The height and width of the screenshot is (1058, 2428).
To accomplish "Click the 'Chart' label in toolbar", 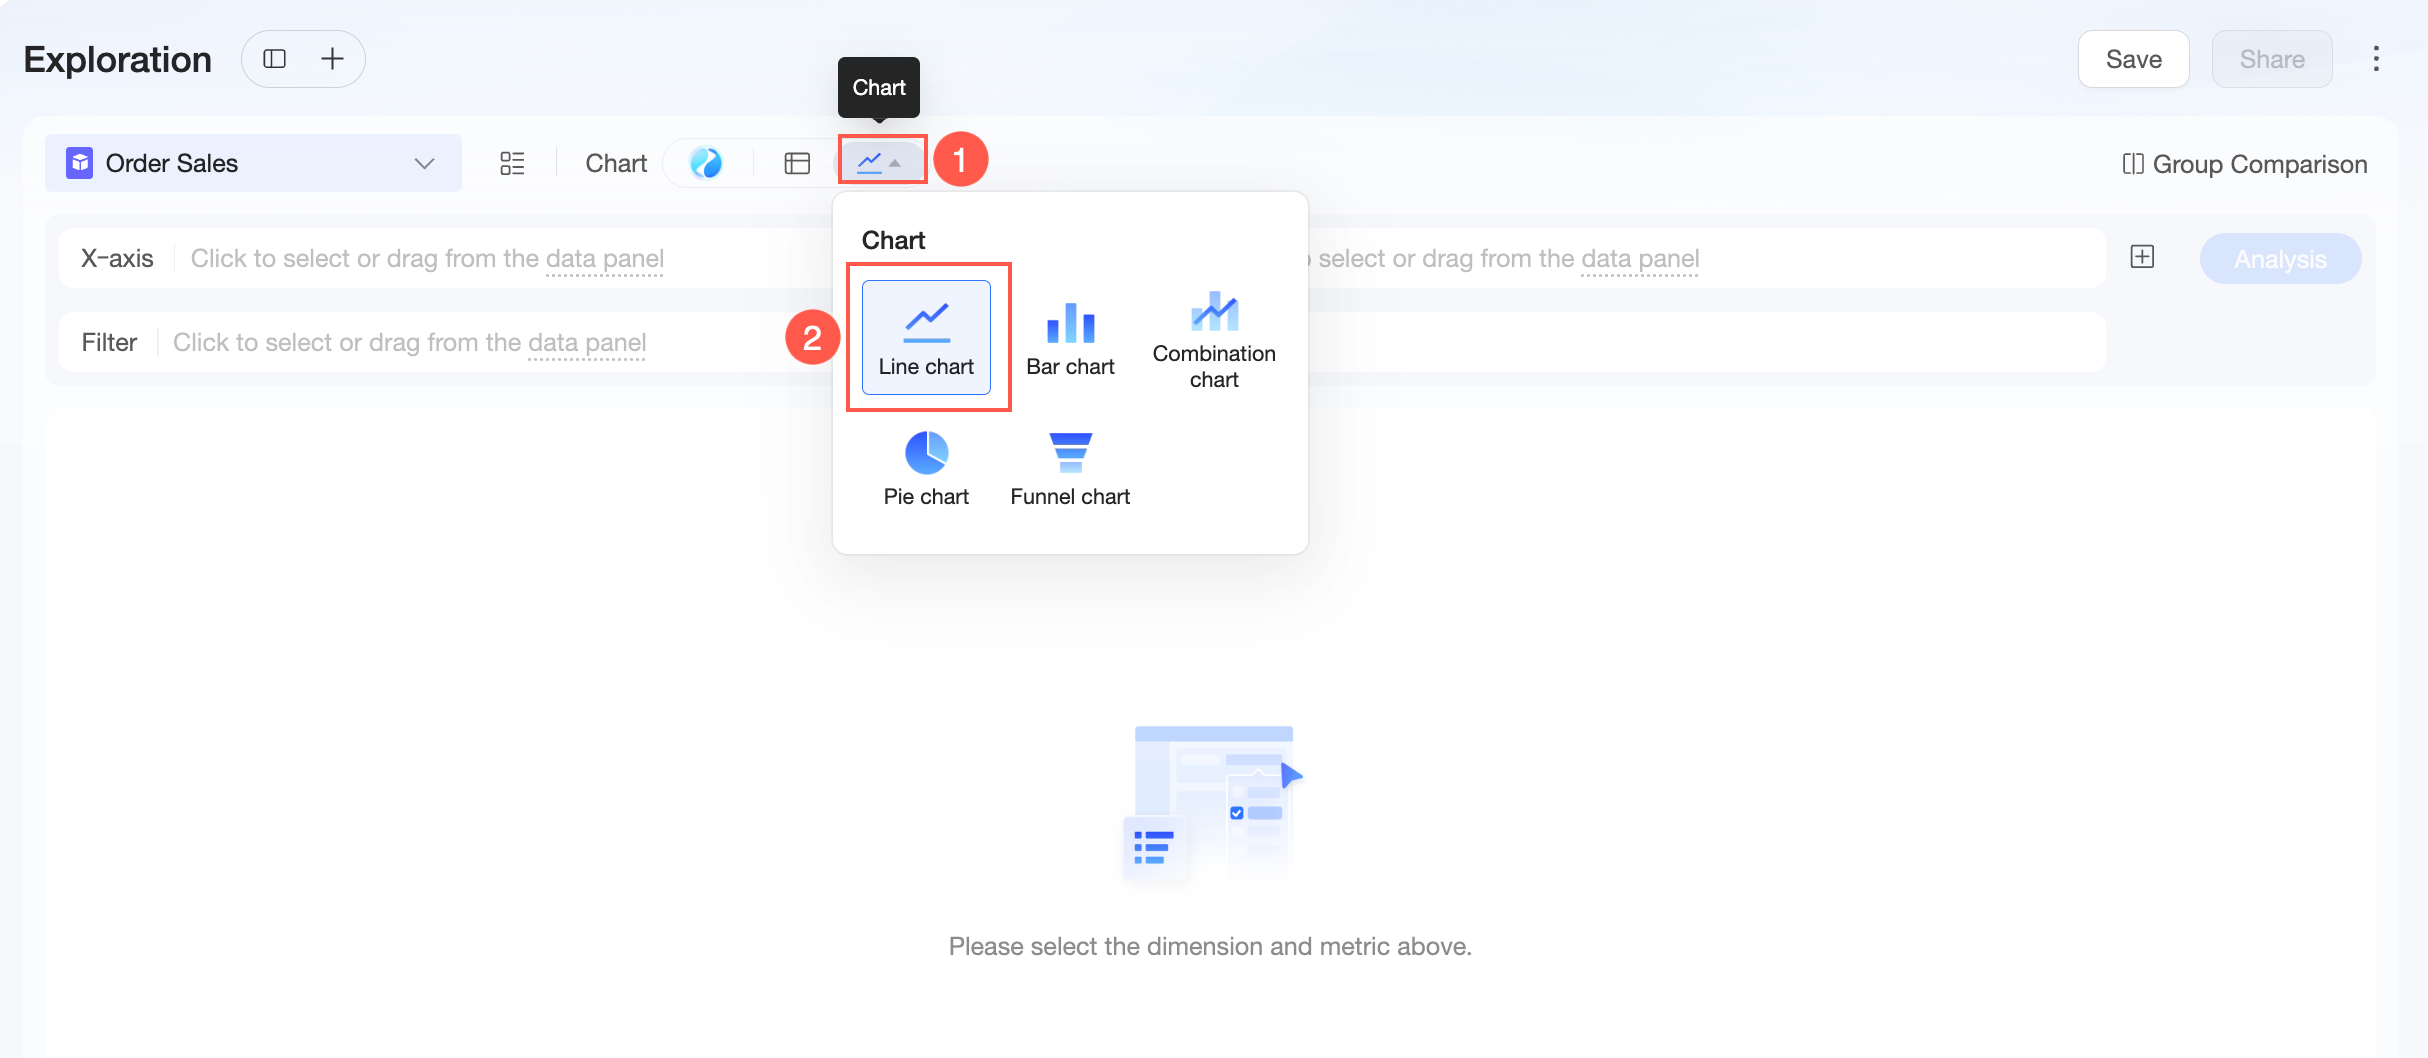I will click(x=616, y=163).
